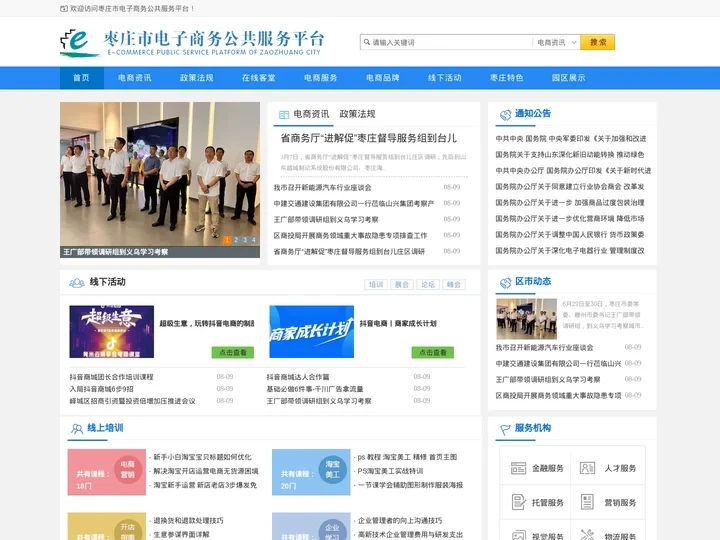Click the 区市动态 section icon

coord(505,282)
